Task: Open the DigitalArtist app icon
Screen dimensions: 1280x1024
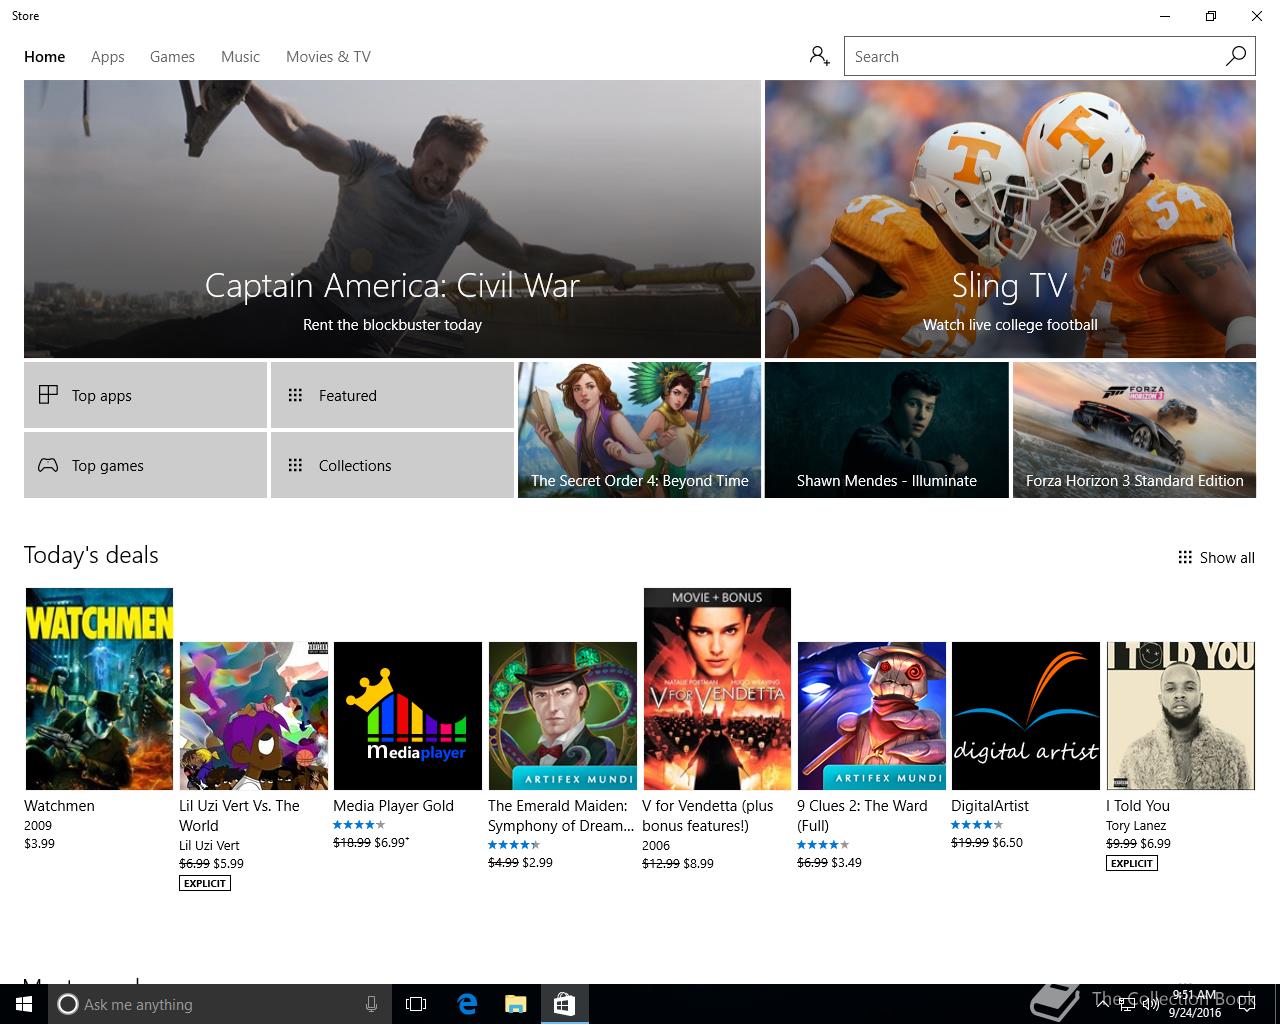Action: point(1026,716)
